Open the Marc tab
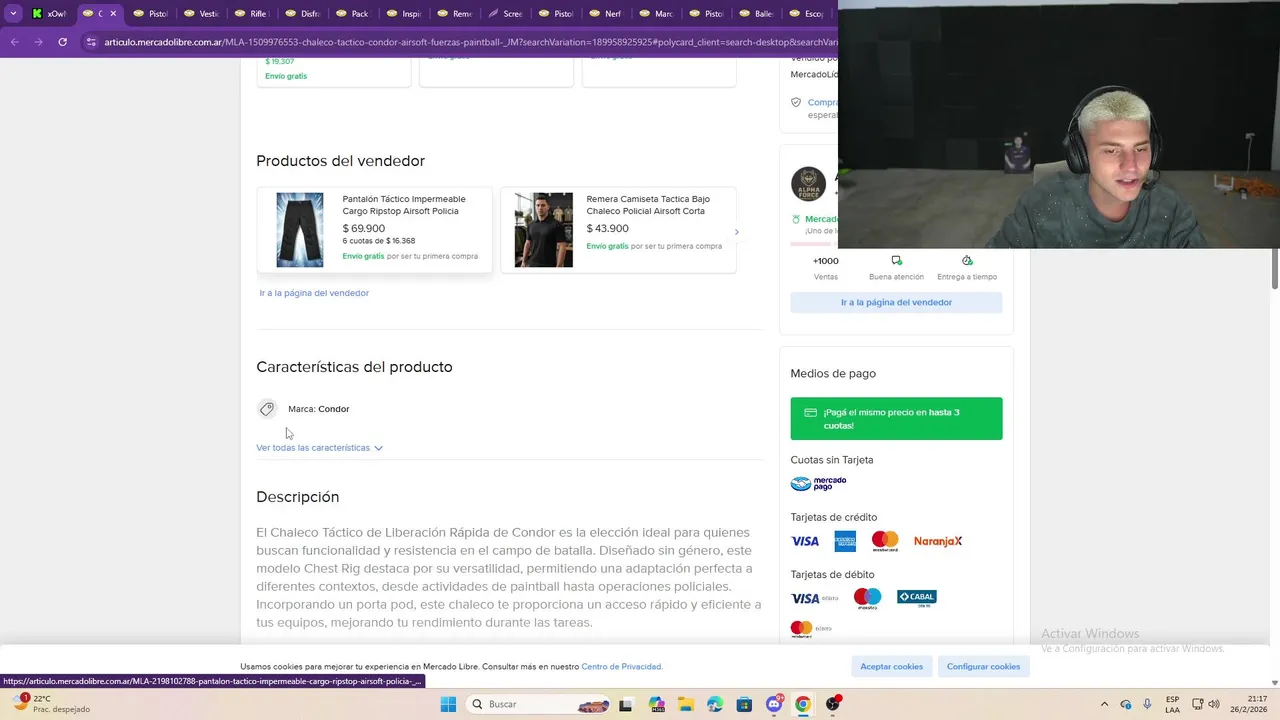 click(x=655, y=14)
